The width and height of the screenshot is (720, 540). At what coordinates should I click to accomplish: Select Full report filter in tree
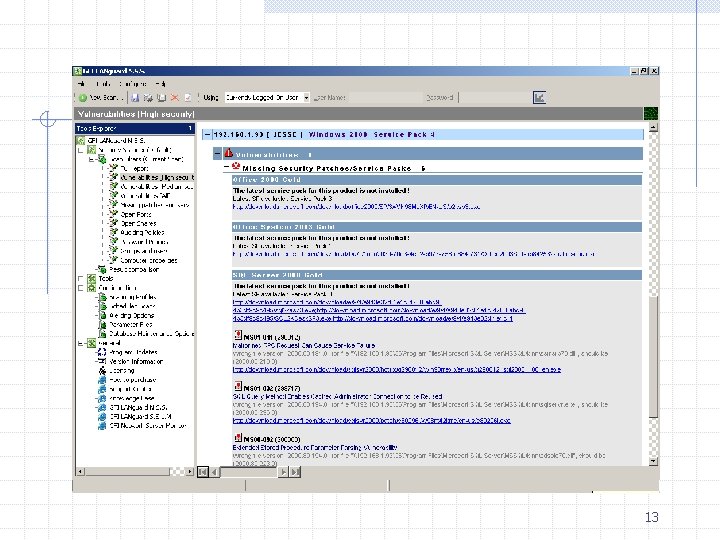[x=134, y=169]
